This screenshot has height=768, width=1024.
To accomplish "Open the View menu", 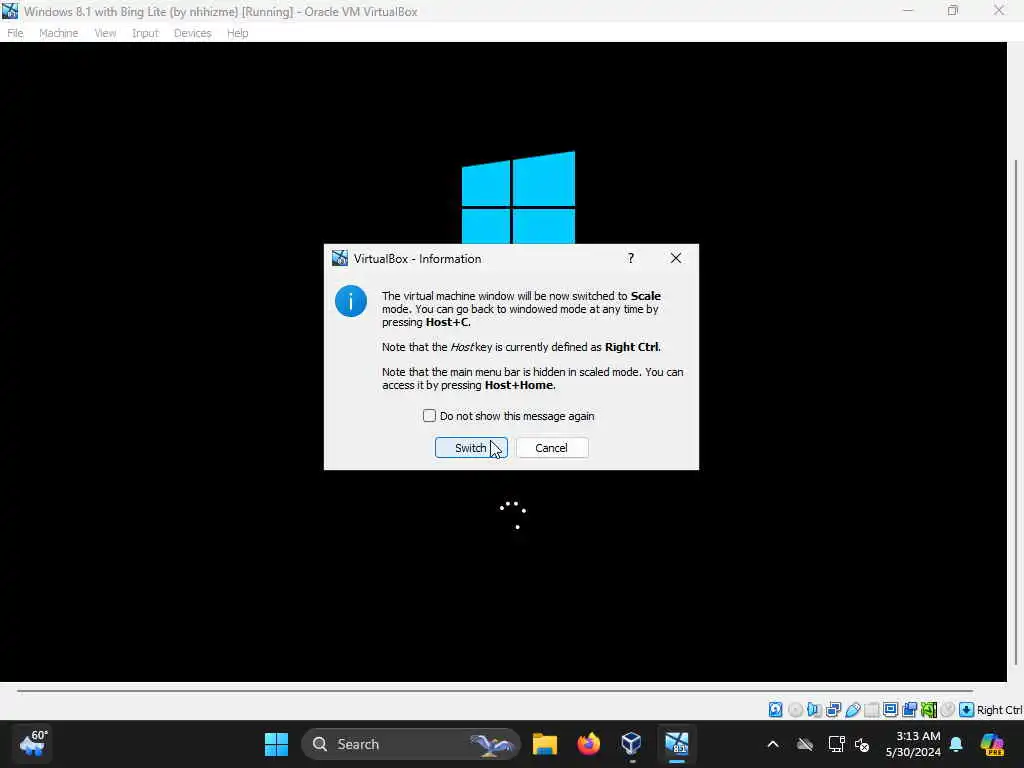I will coord(105,33).
